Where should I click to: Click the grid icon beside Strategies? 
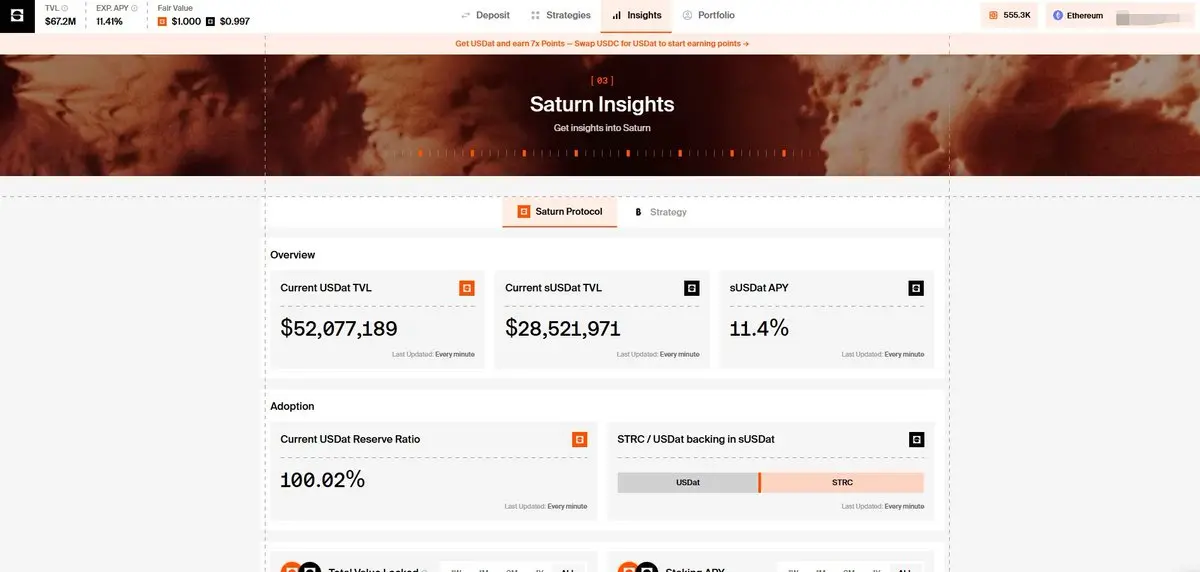[535, 16]
